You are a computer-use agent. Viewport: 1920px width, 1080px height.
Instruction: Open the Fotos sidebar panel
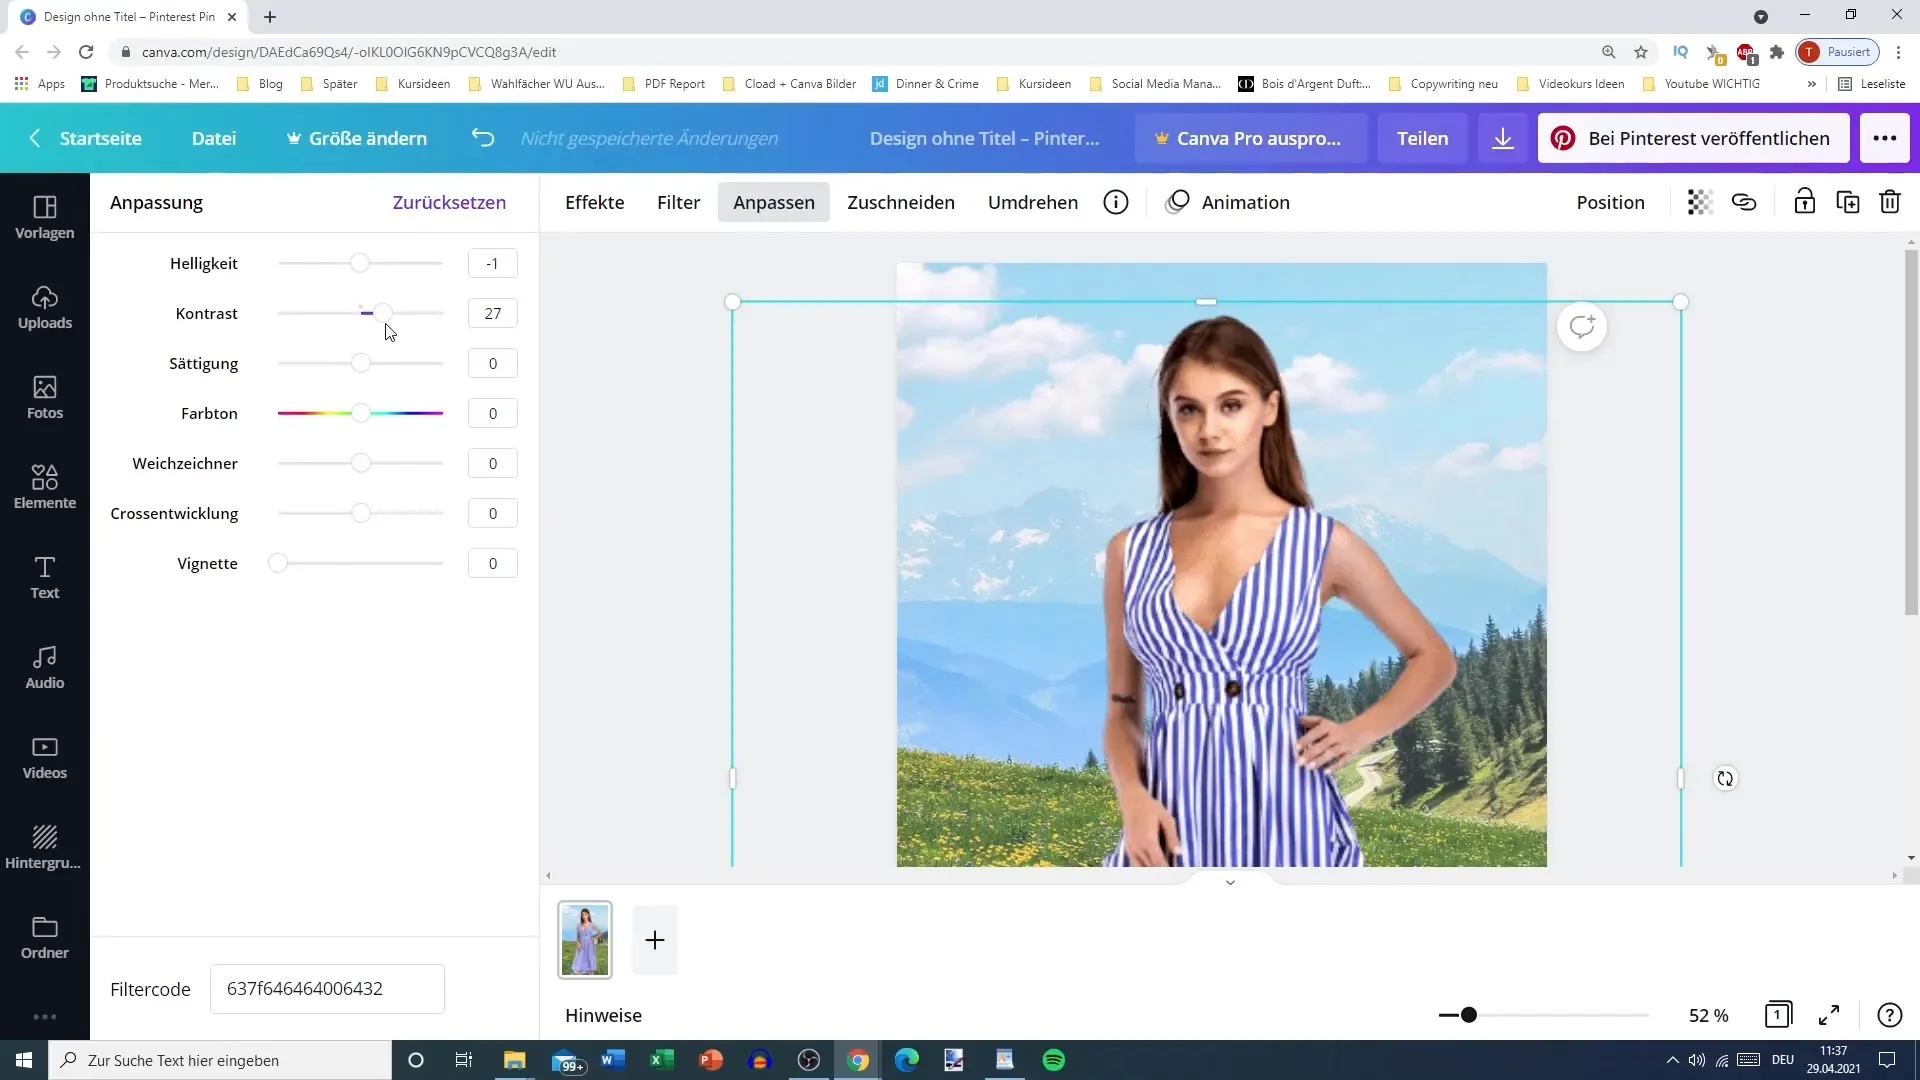click(x=45, y=397)
